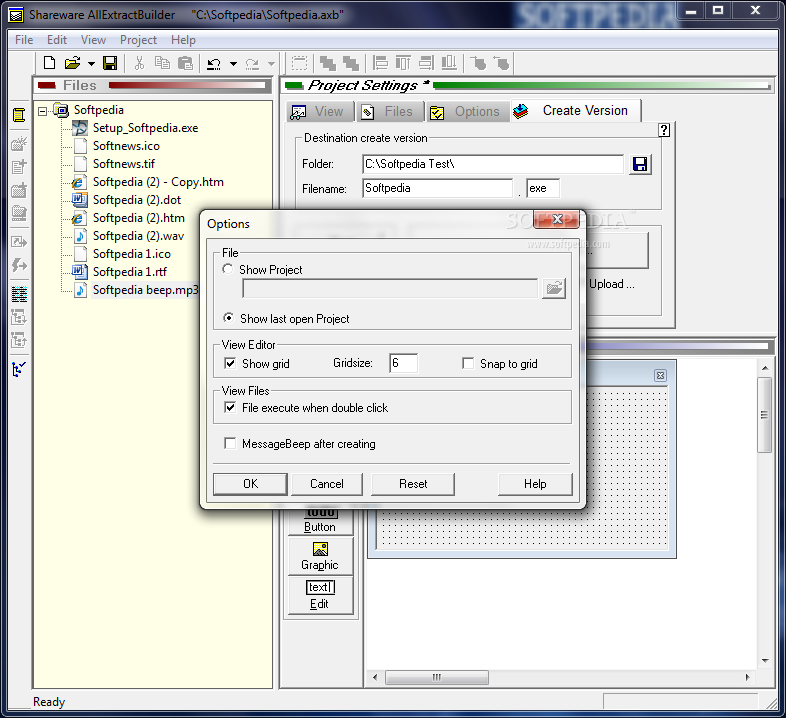The width and height of the screenshot is (786, 718).
Task: Open the Undo history dropdown arrow
Action: [x=233, y=64]
